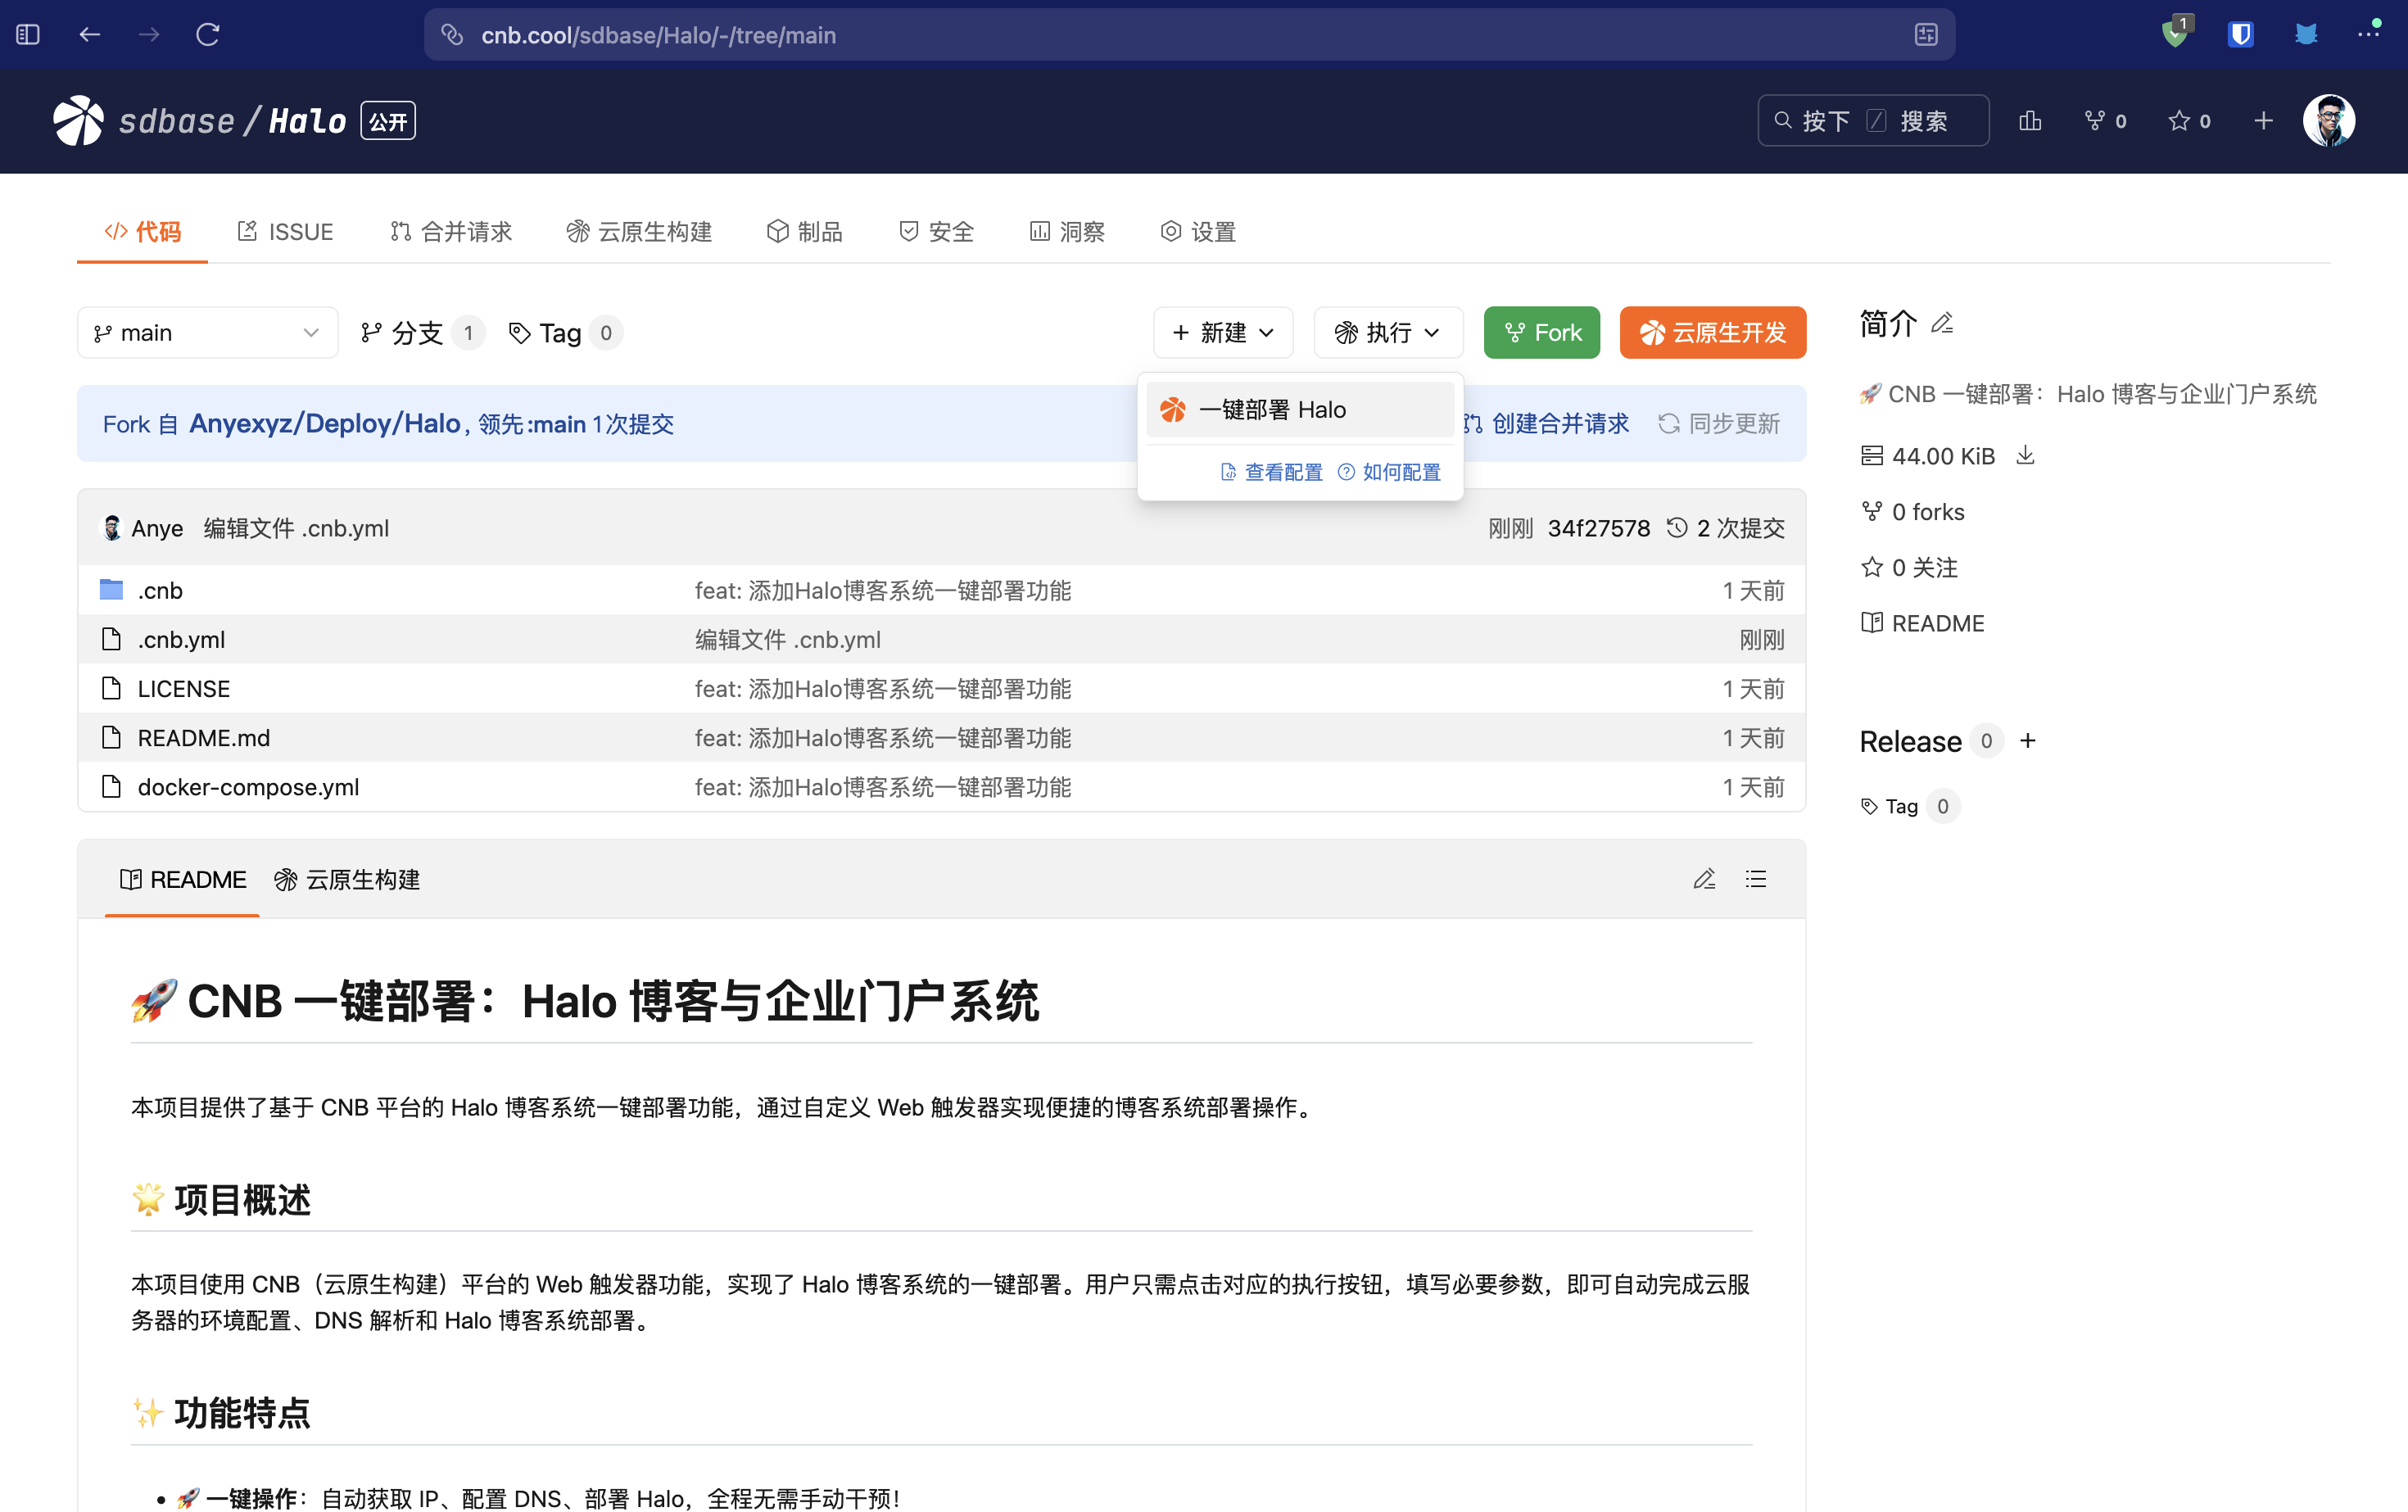Screen dimensions: 2408x1512
Task: Click the search input field
Action: click(1872, 121)
